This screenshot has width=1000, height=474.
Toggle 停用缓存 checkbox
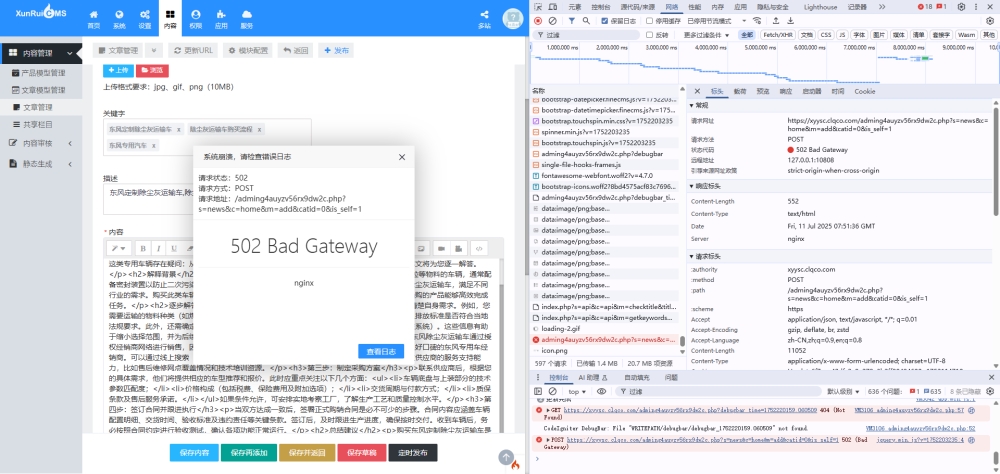649,20
